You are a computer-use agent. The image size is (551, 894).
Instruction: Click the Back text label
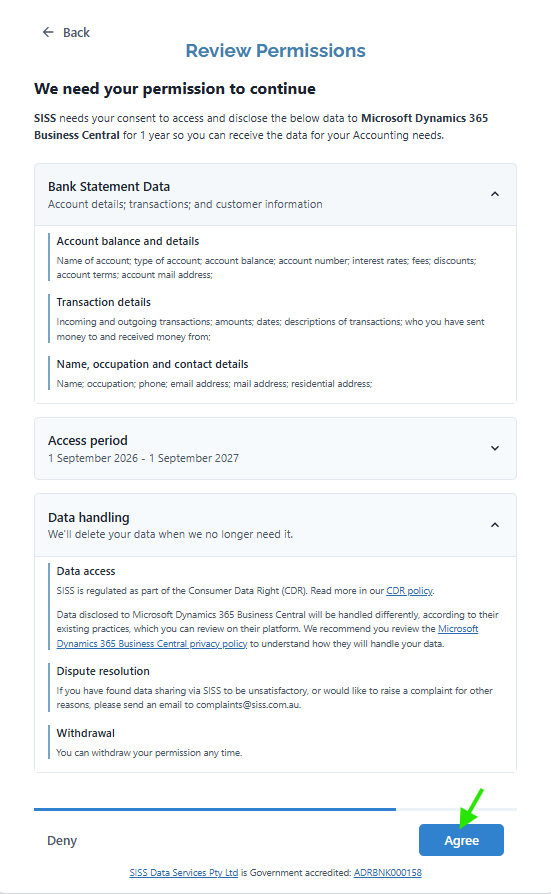(x=76, y=32)
